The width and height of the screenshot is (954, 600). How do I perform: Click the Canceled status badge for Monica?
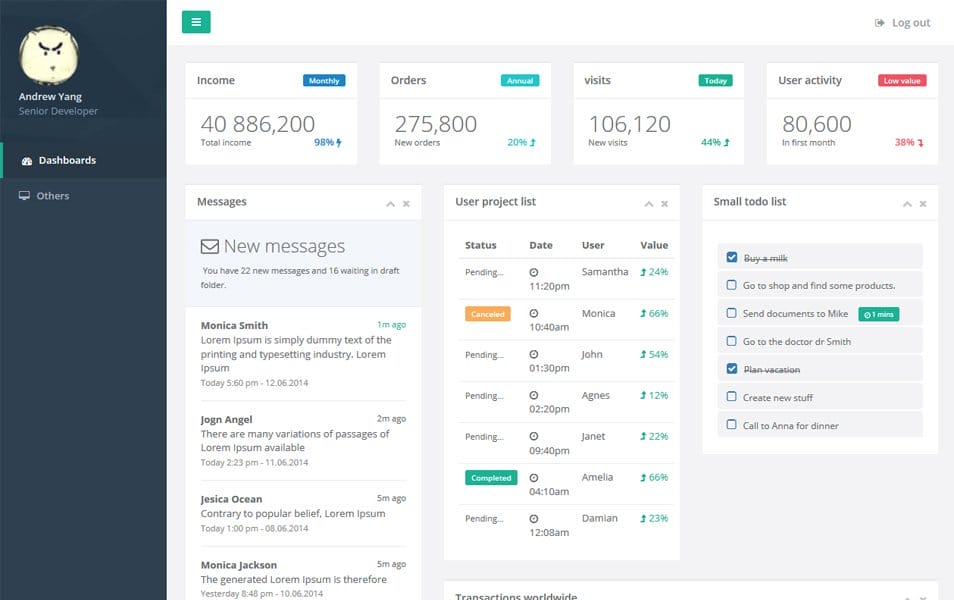487,313
